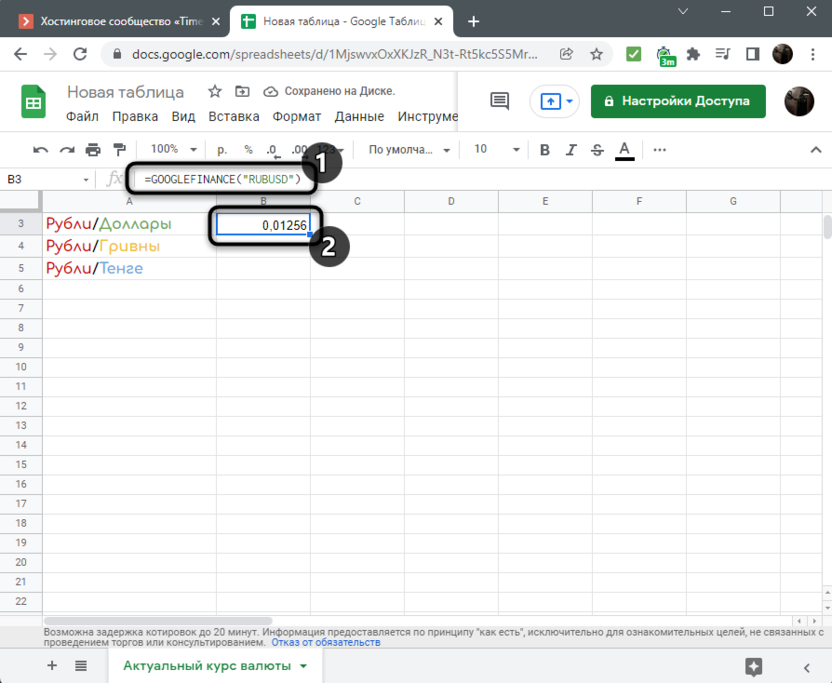832x683 pixels.
Task: Add a new sheet with plus
Action: pos(52,666)
